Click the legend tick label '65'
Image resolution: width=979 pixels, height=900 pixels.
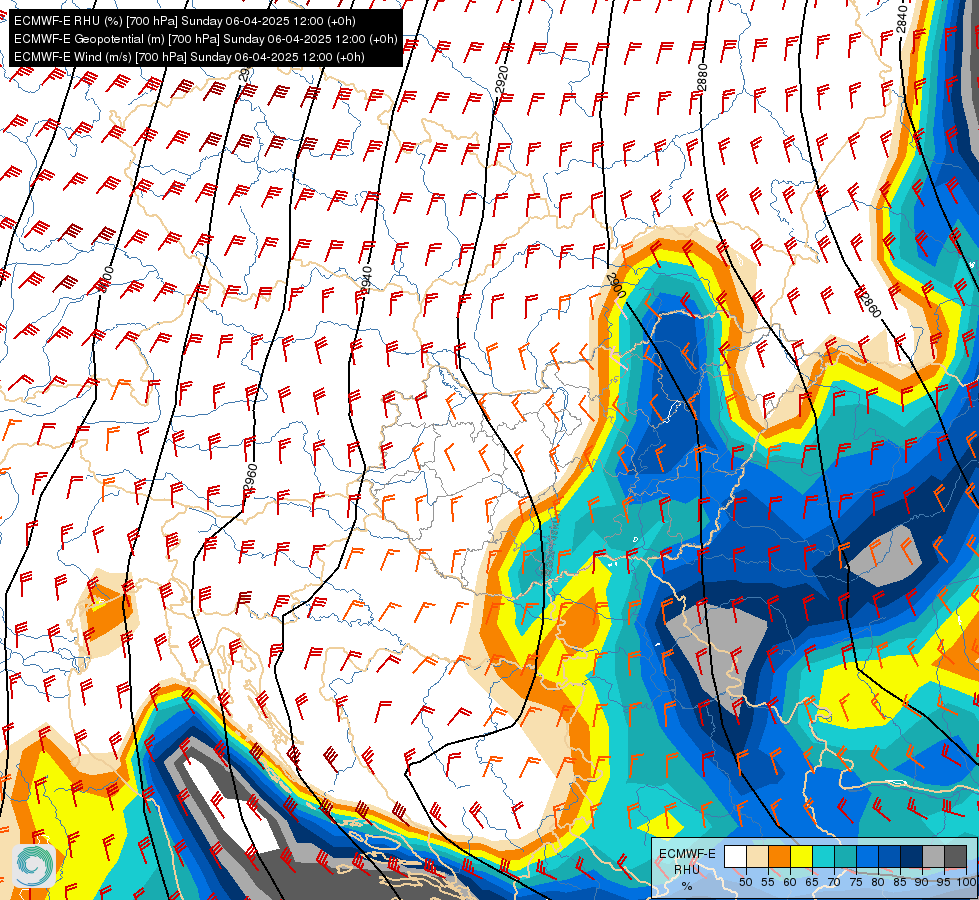pos(812,882)
